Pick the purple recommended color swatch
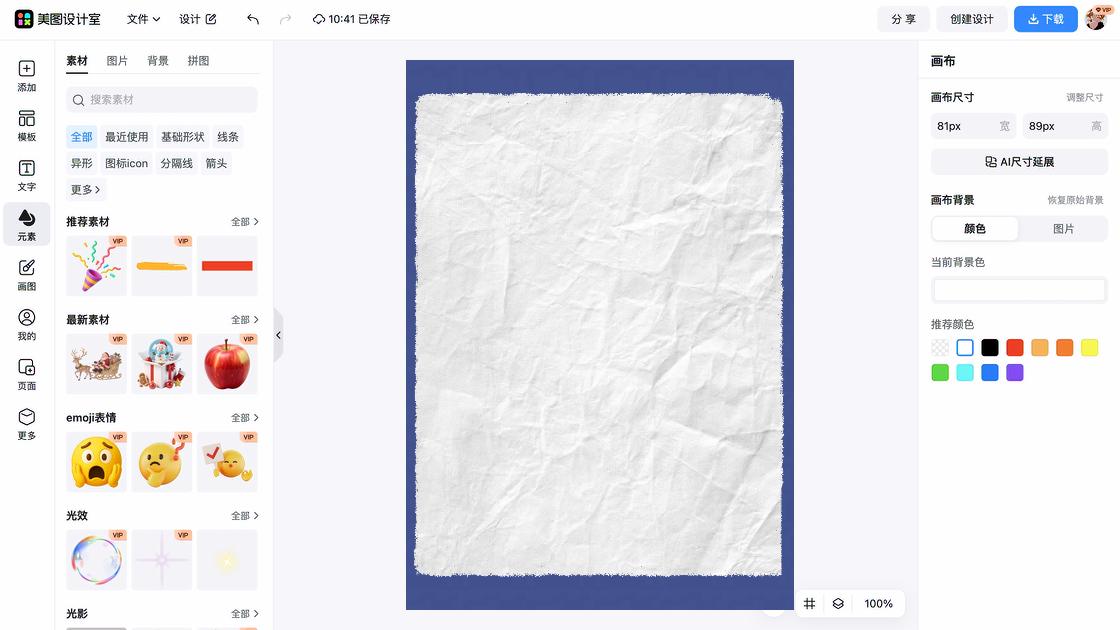 pos(1015,373)
